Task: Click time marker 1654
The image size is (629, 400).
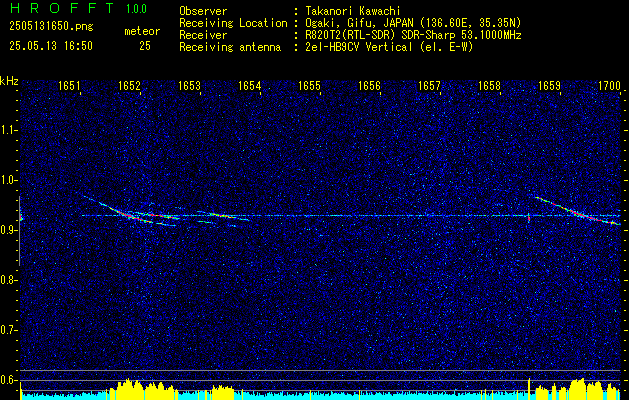Action: click(250, 85)
